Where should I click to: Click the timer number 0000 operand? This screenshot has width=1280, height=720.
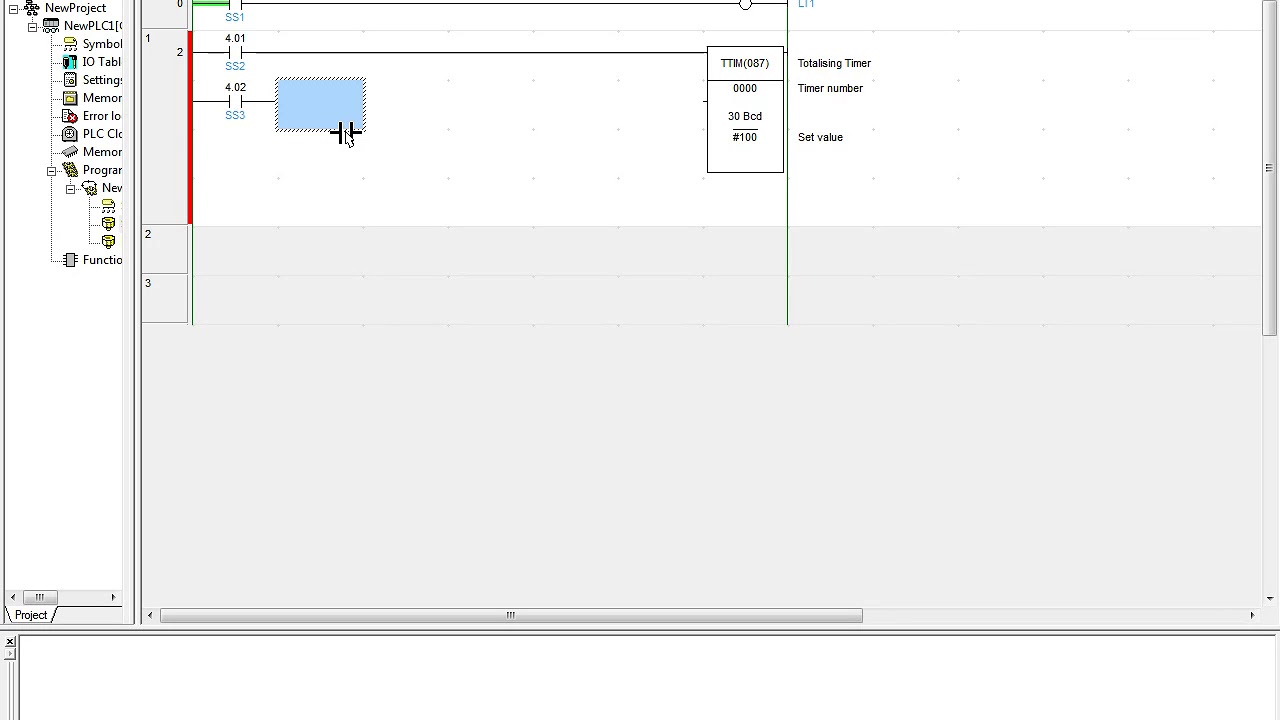(x=745, y=88)
